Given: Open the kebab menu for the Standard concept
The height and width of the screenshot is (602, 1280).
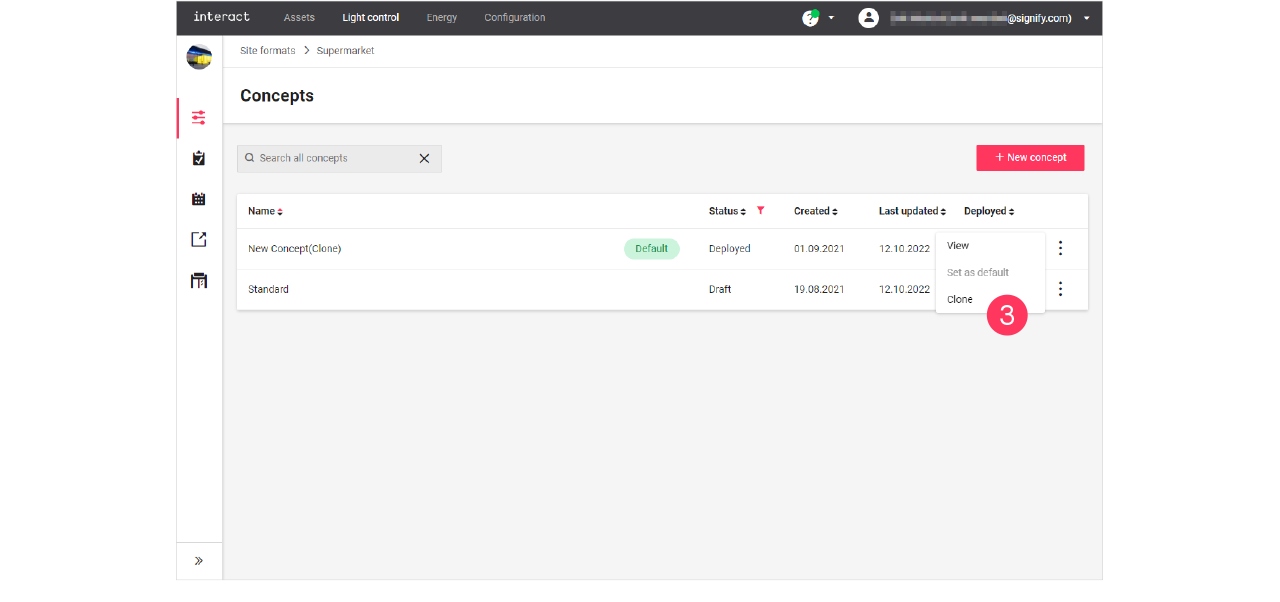Looking at the screenshot, I should pyautogui.click(x=1060, y=288).
